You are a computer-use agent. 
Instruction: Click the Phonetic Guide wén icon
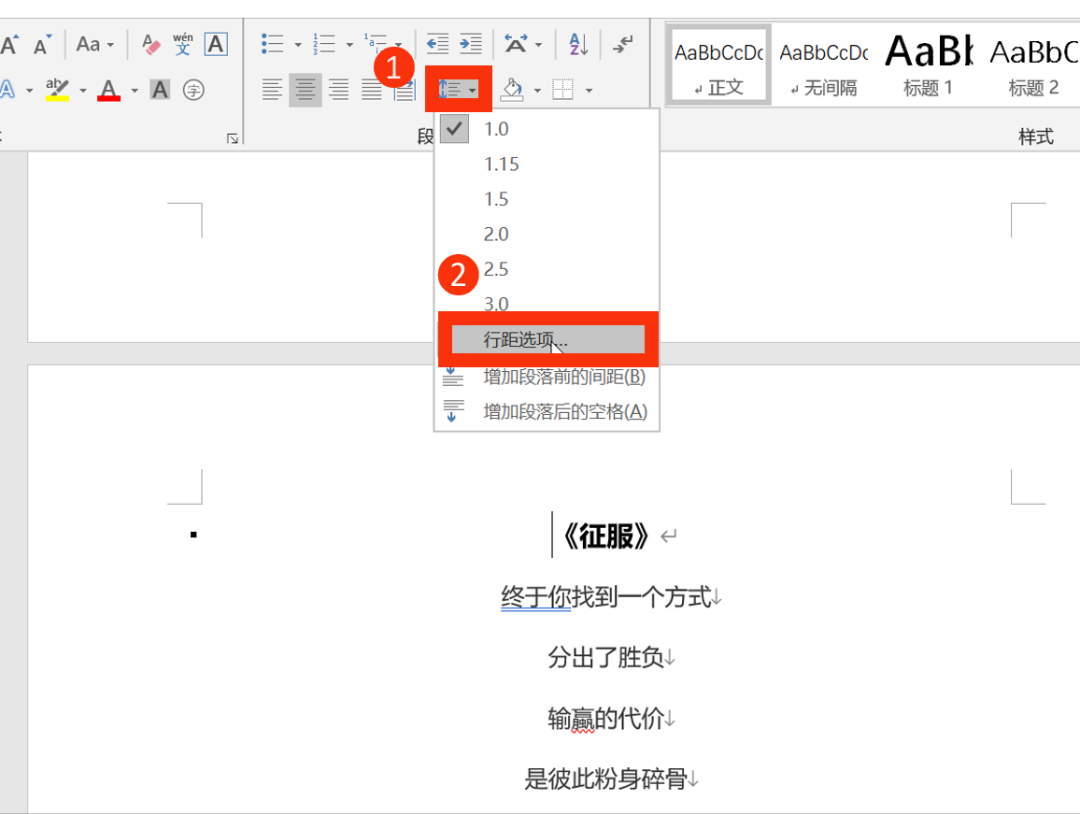coord(183,45)
